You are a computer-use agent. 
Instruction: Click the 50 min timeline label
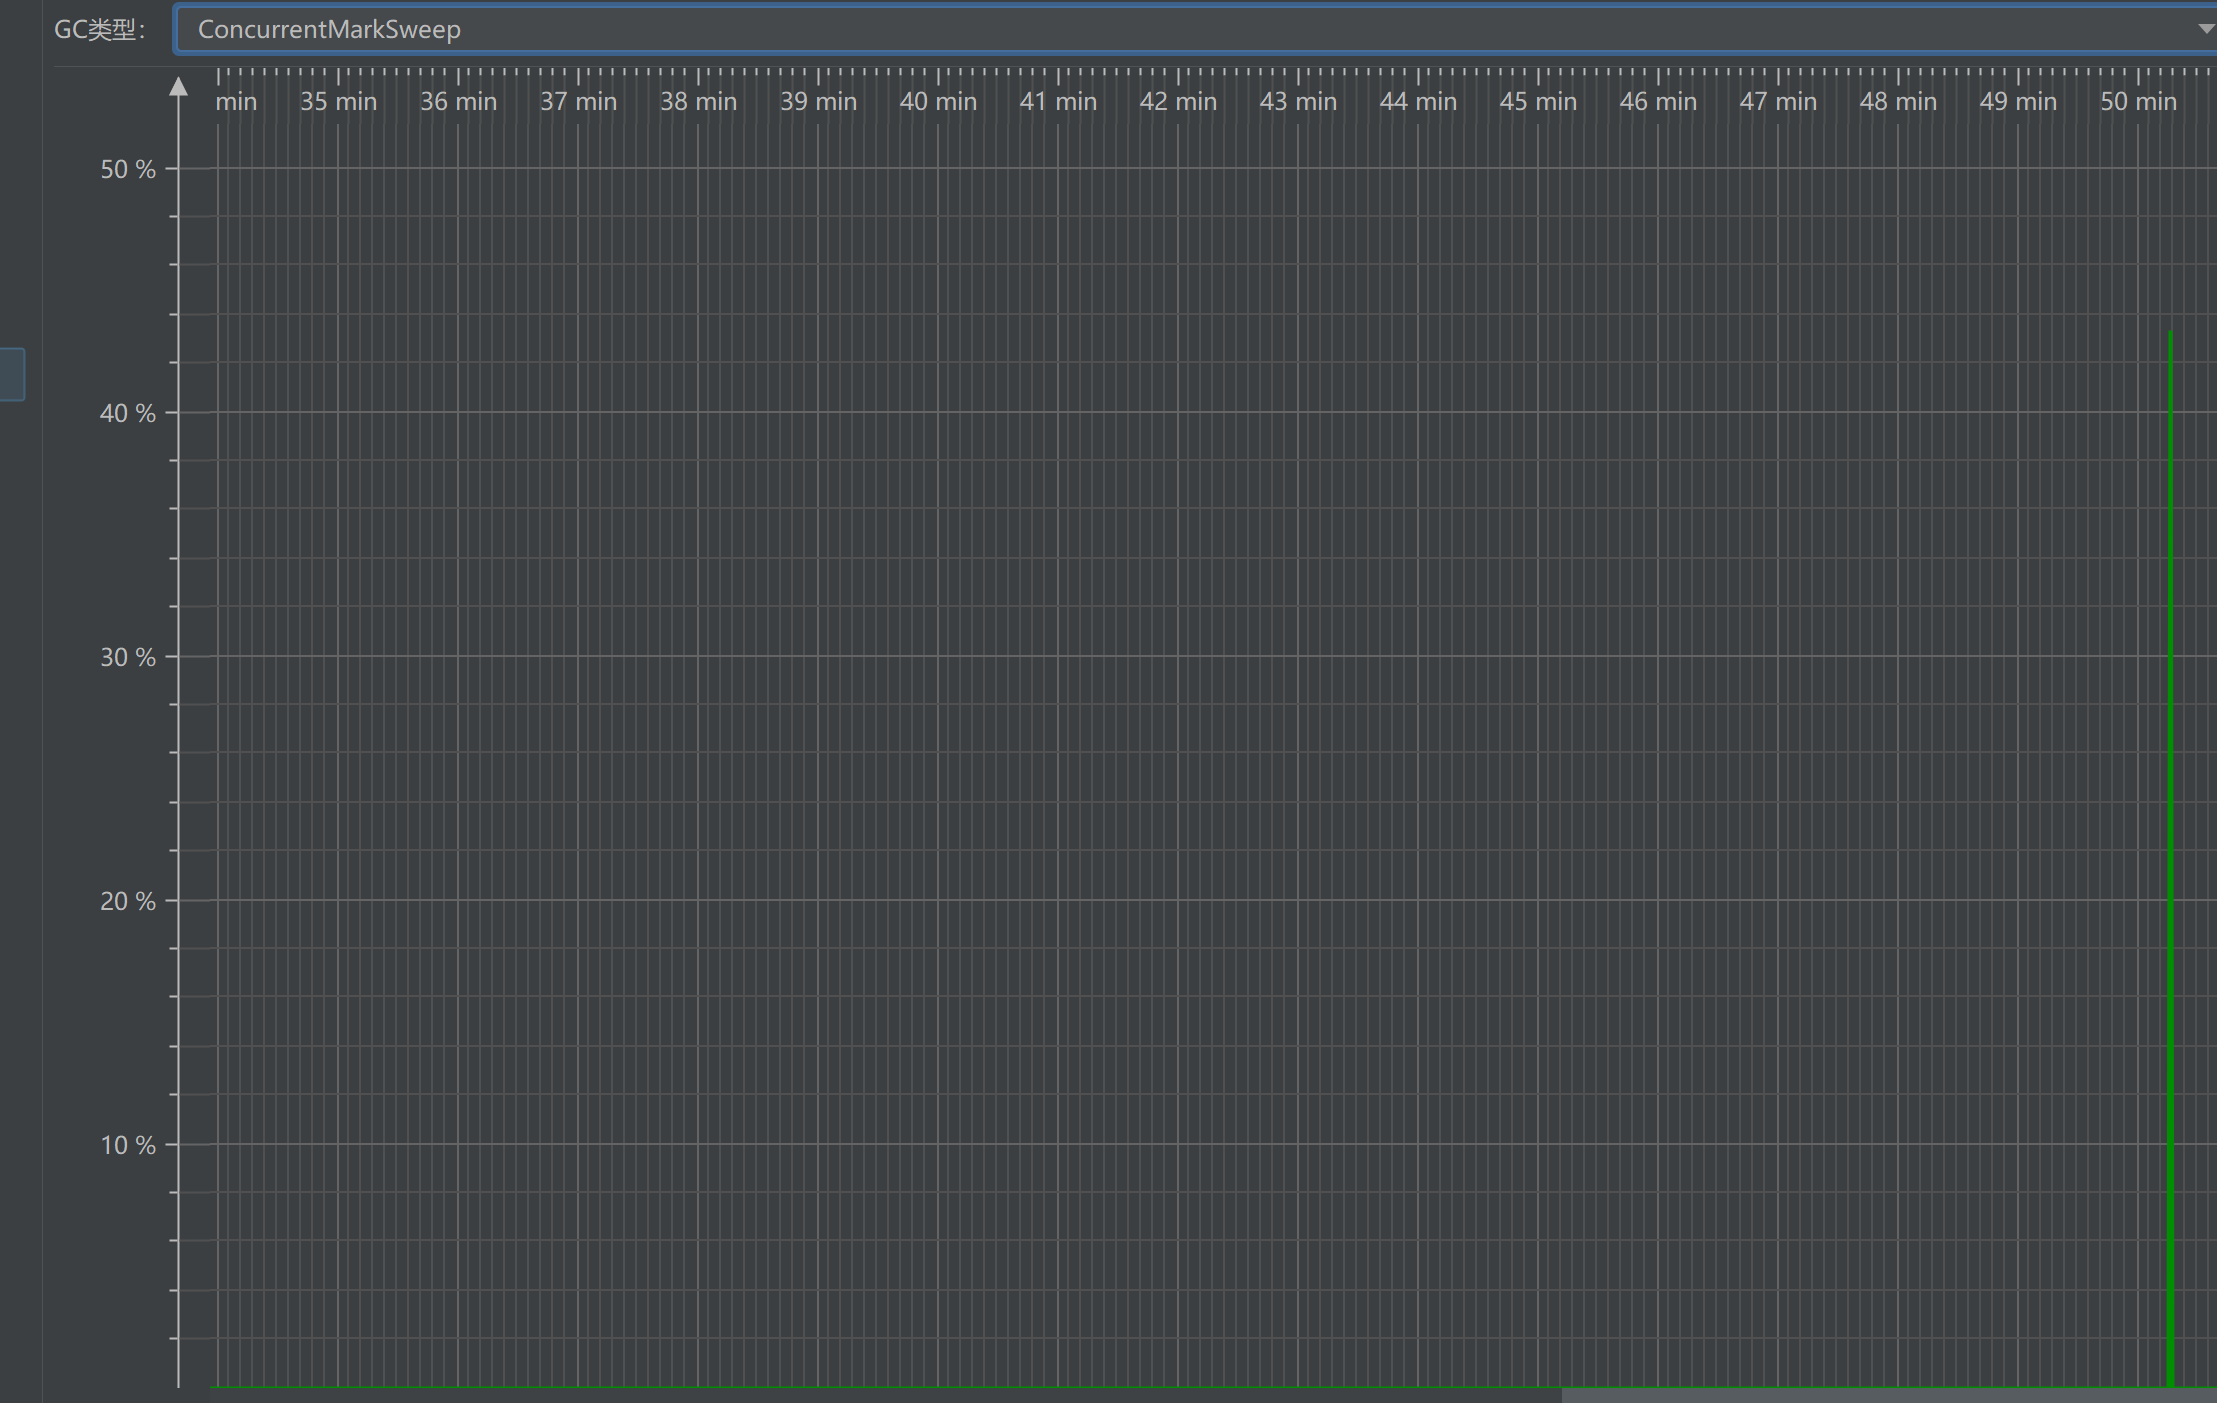[x=2138, y=101]
